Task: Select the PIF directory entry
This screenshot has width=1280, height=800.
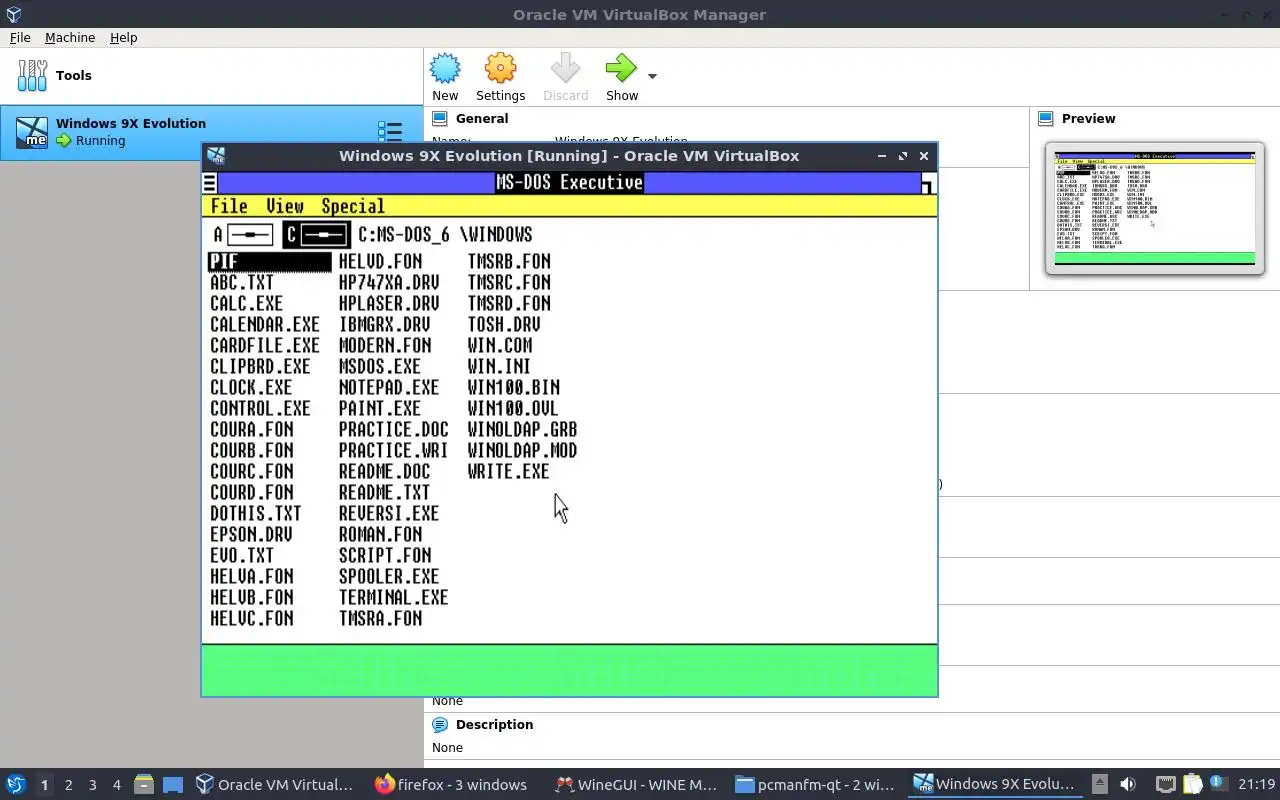Action: pyautogui.click(x=270, y=261)
